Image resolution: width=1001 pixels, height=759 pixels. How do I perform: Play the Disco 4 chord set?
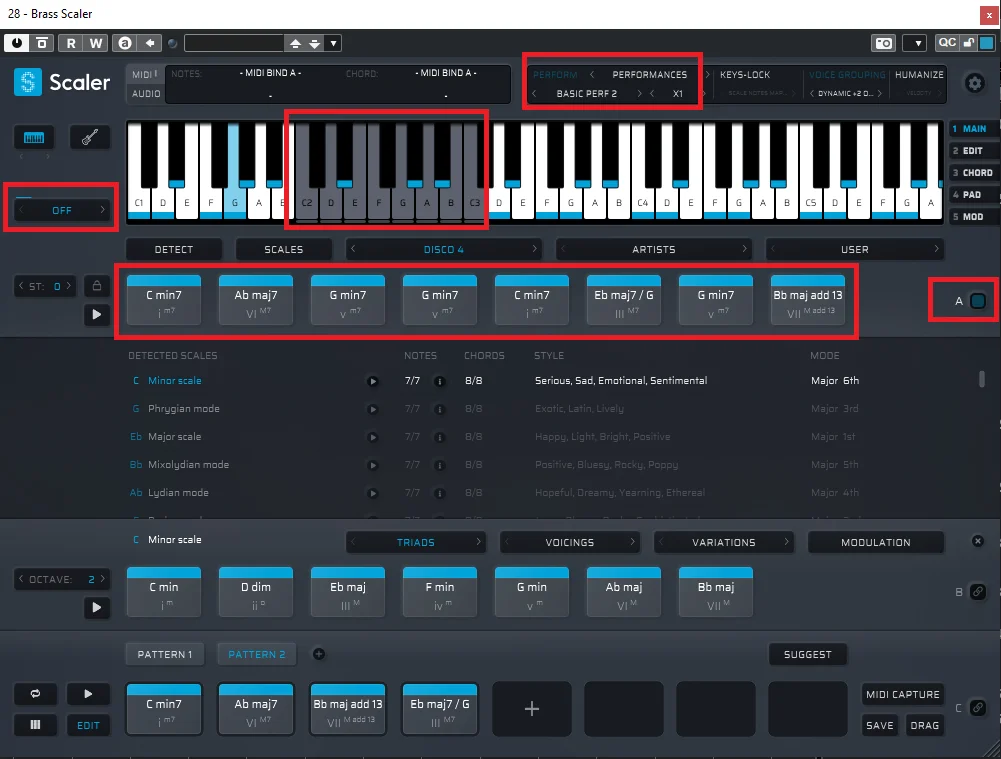(96, 314)
